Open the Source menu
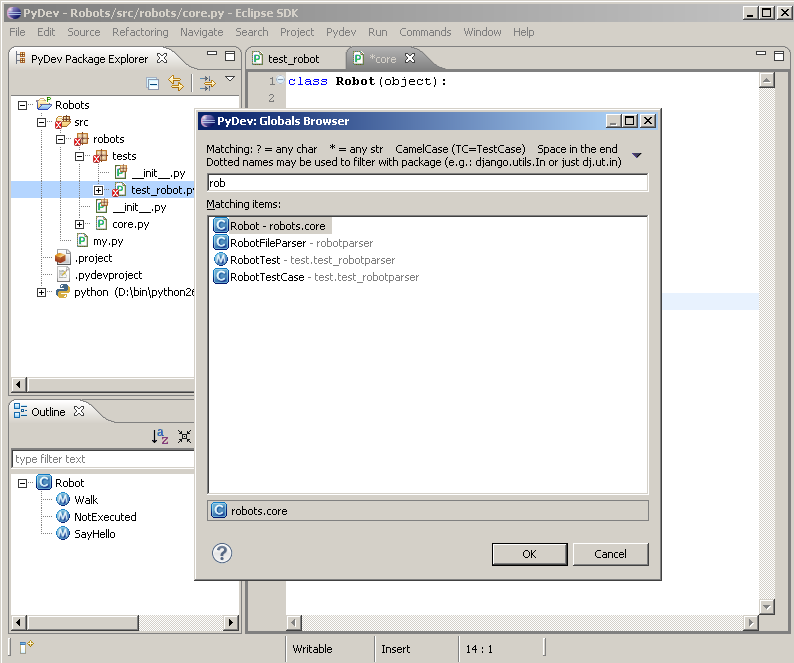 pyautogui.click(x=84, y=32)
